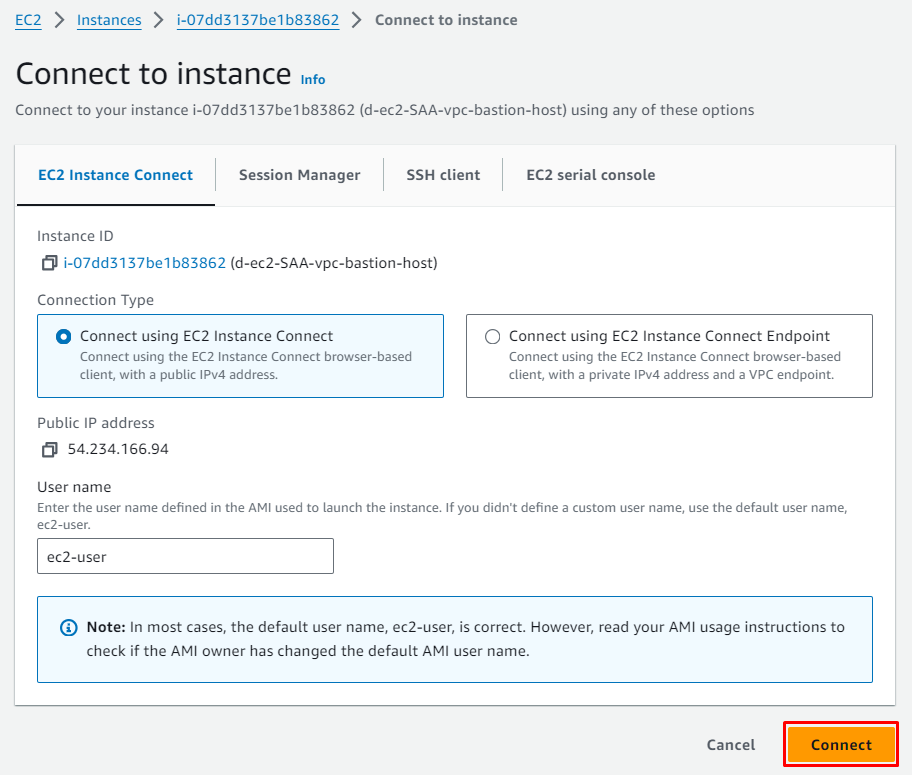Switch to the Session Manager tab
Screen dimensions: 912x775
pos(299,175)
